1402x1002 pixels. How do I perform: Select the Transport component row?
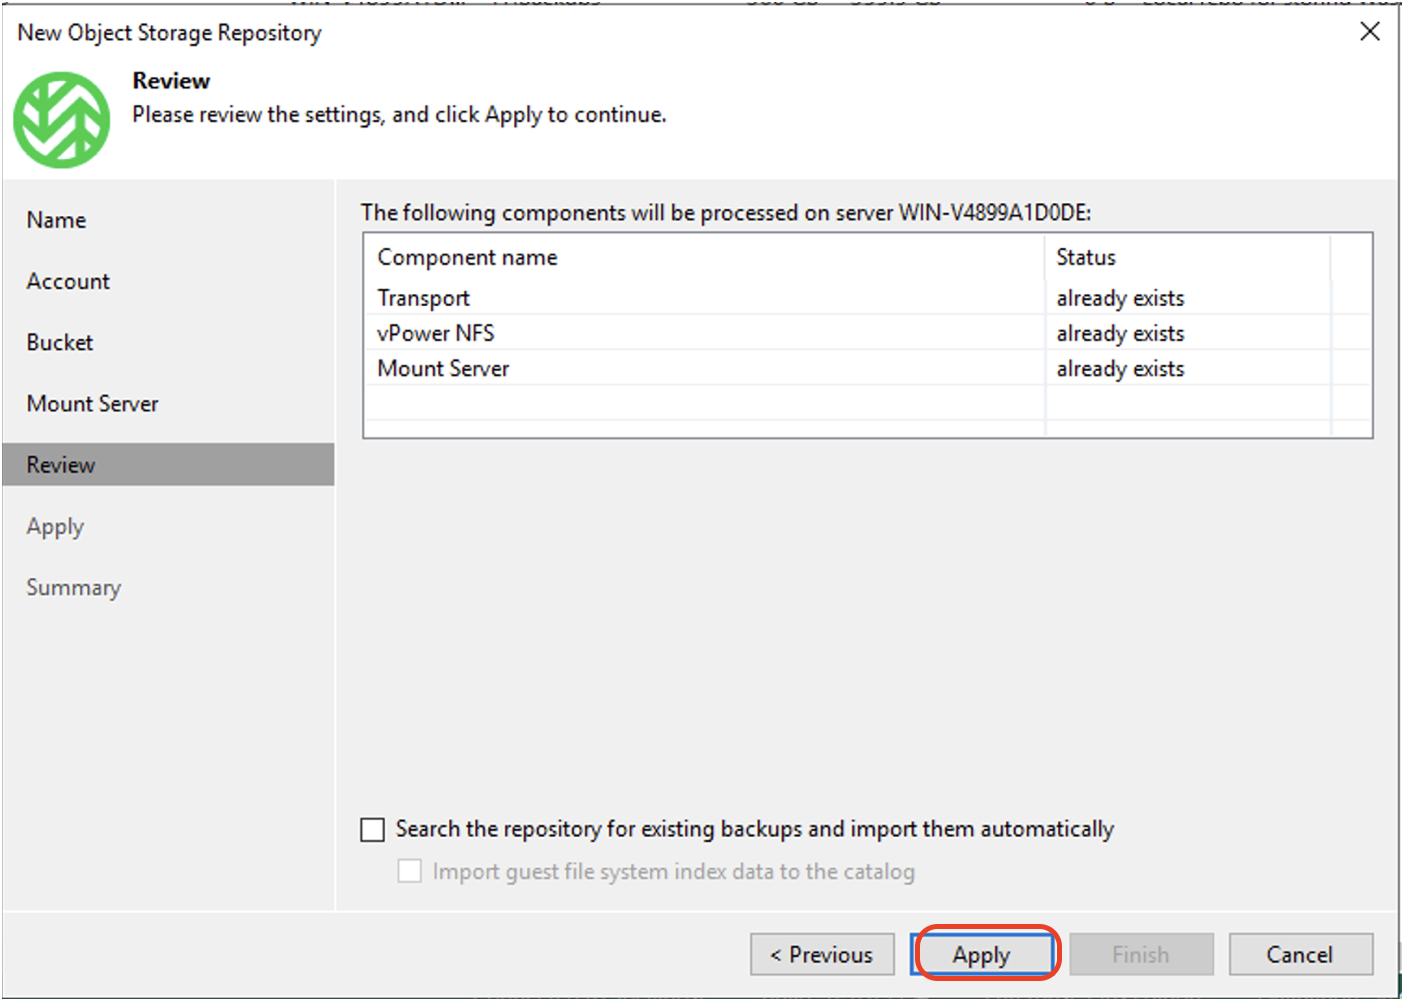867,298
